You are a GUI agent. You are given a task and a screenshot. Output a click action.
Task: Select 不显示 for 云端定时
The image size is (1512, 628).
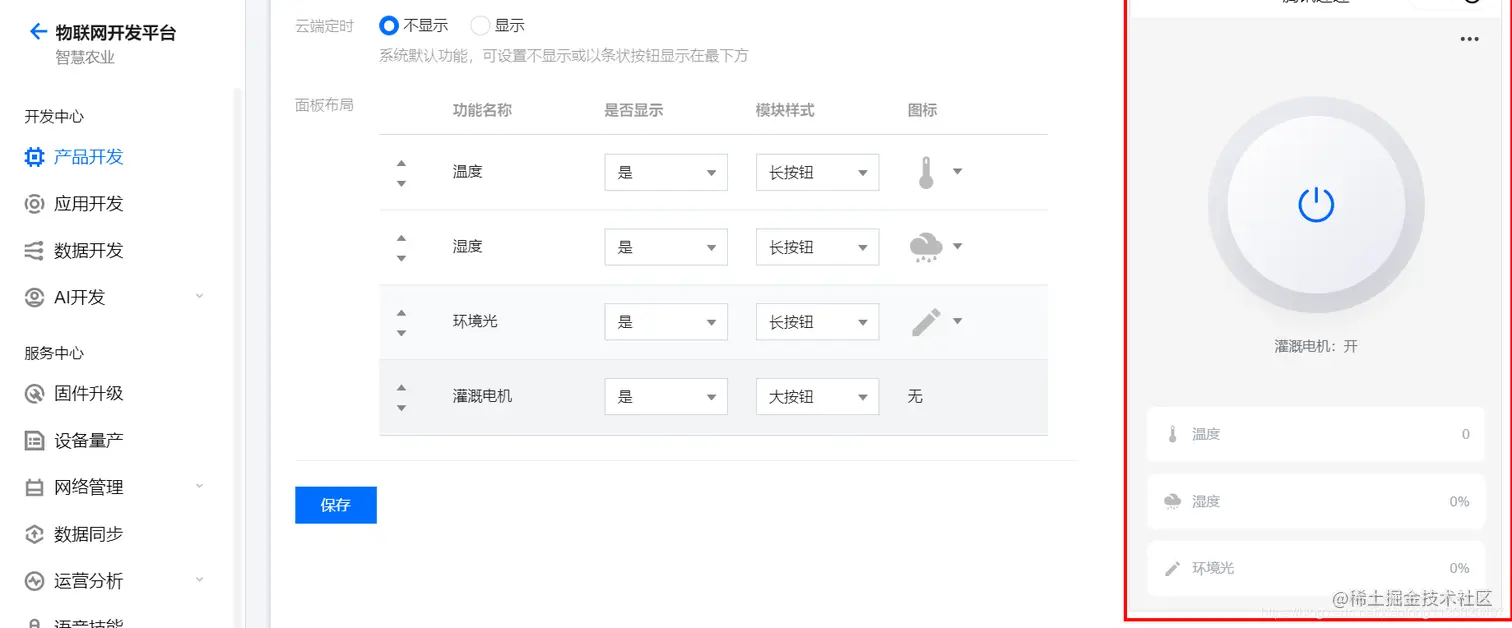389,25
